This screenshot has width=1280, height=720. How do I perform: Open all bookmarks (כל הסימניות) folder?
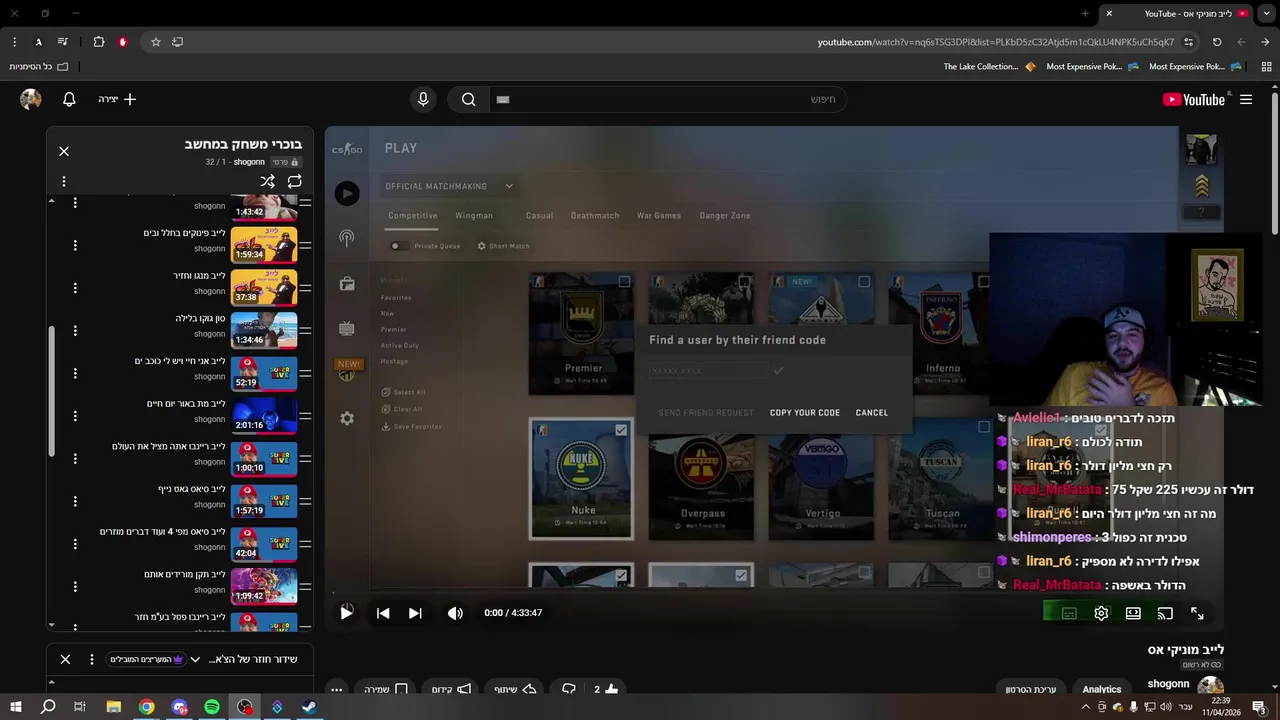[39, 67]
